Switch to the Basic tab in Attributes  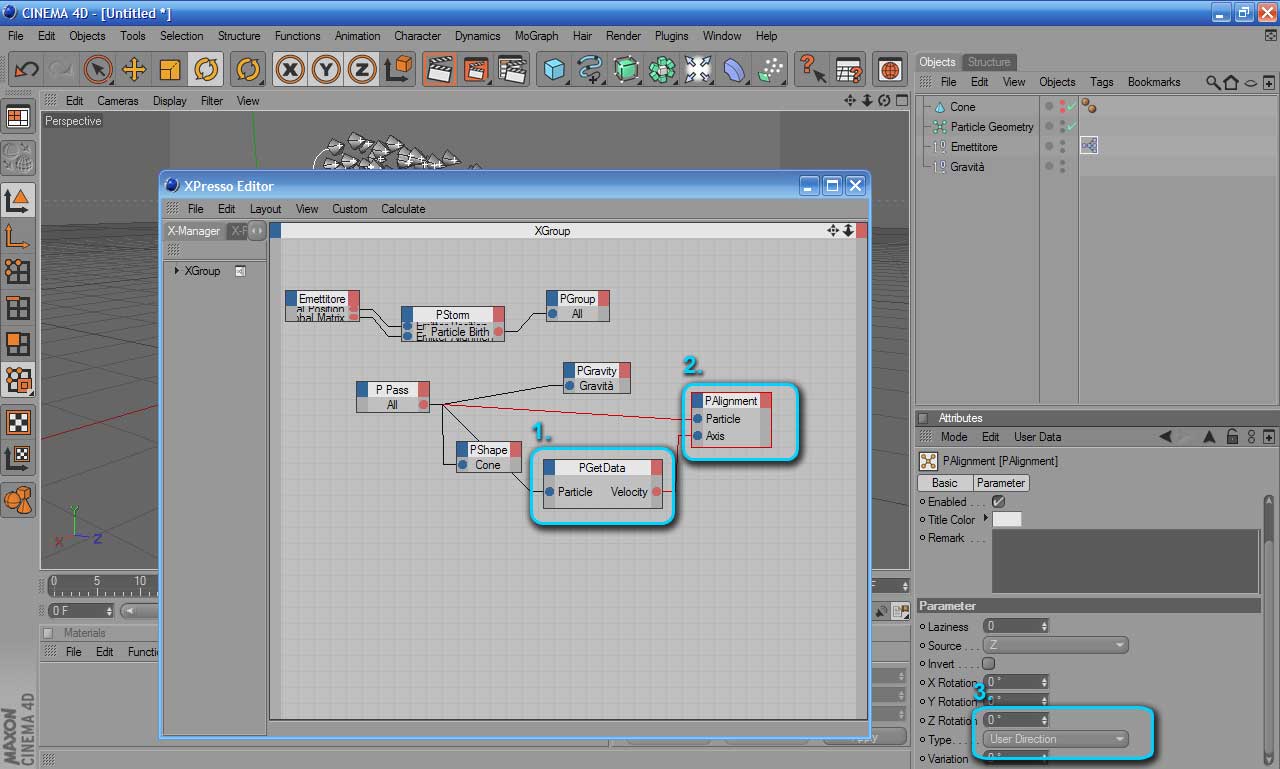pos(944,483)
